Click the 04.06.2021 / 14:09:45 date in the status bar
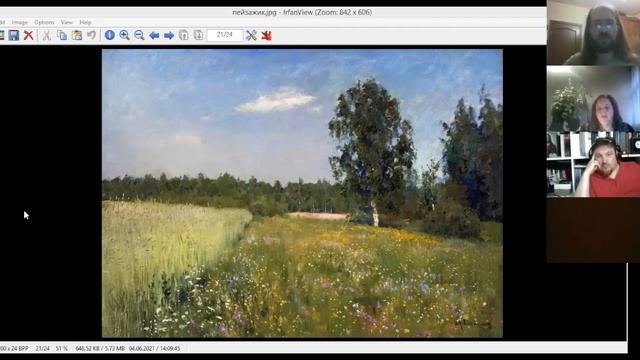The height and width of the screenshot is (360, 640). pyautogui.click(x=154, y=349)
